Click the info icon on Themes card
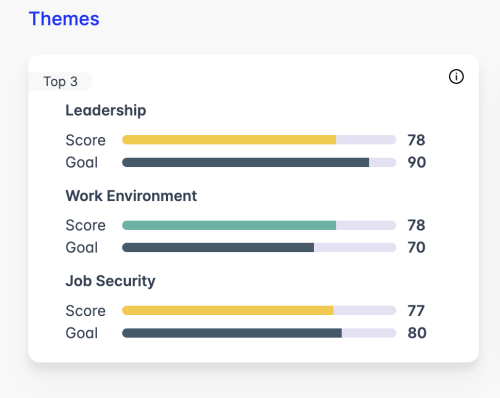 [456, 77]
